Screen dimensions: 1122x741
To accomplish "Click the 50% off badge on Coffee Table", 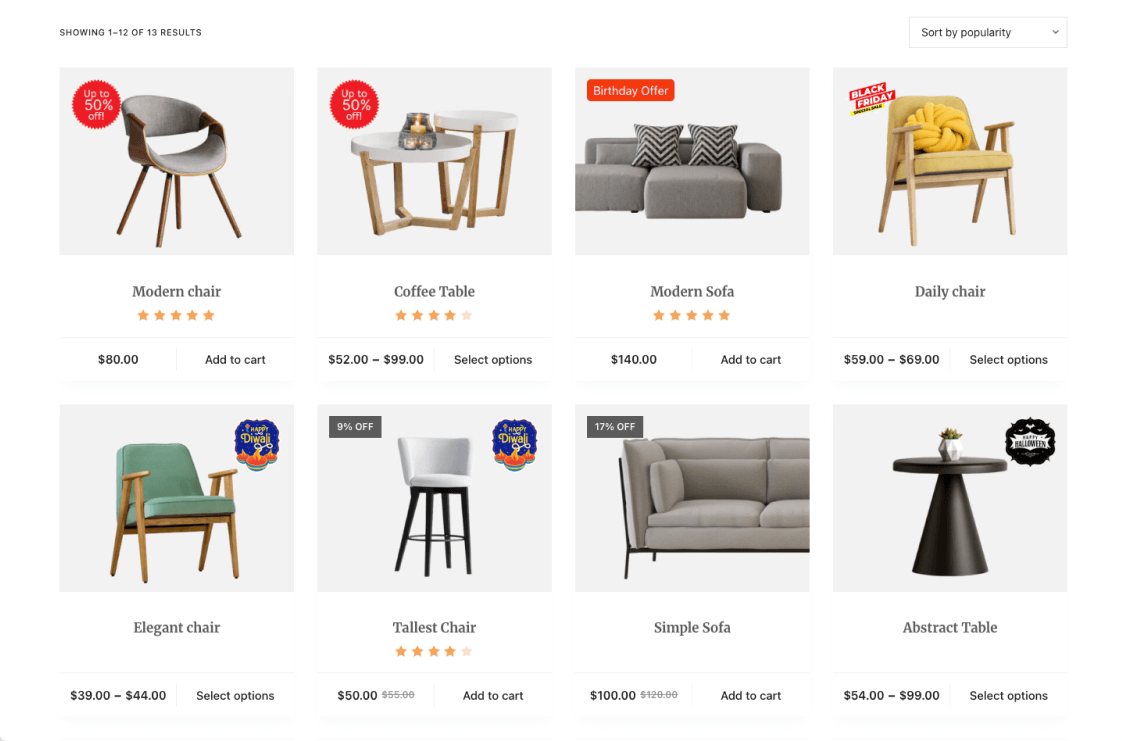I will coord(354,104).
